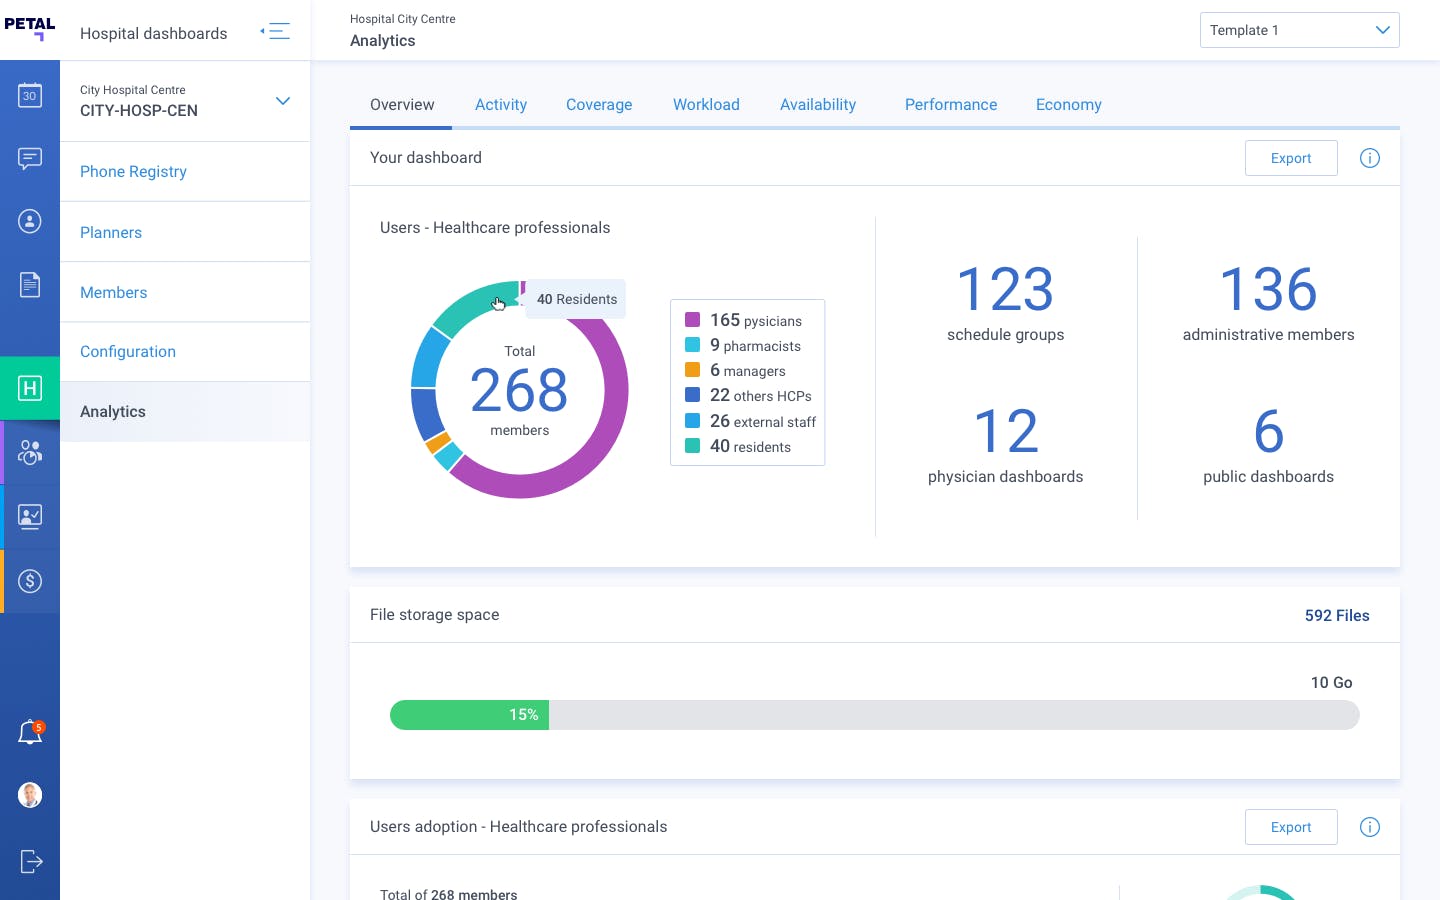The height and width of the screenshot is (900, 1440).
Task: Open the documents icon in the sidebar
Action: click(30, 285)
